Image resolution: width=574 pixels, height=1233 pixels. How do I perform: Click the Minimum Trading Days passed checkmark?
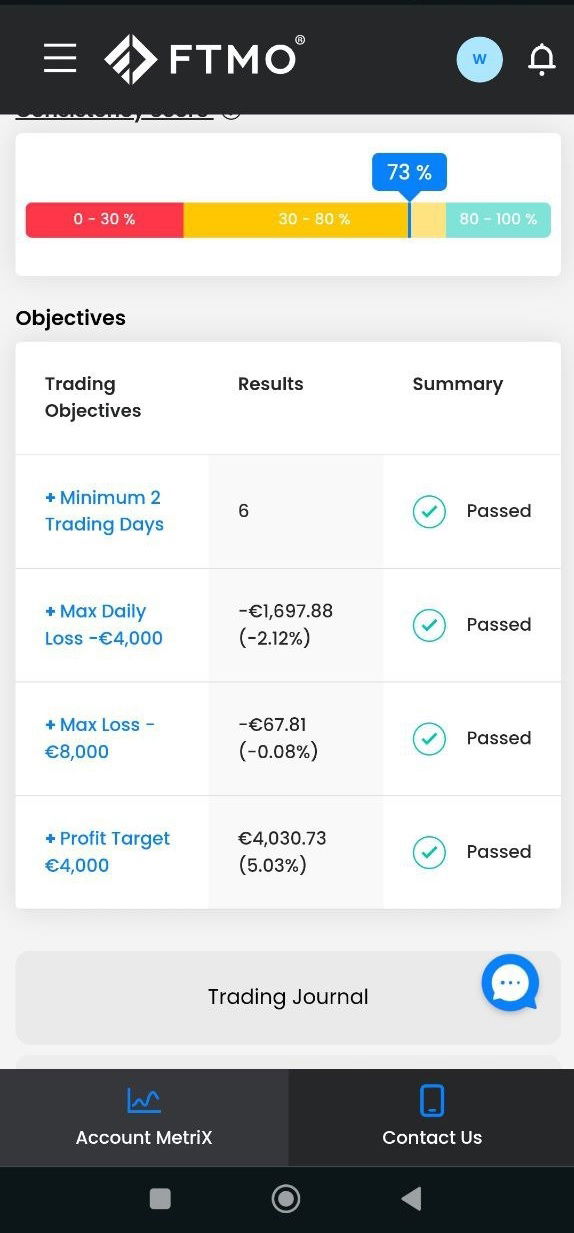point(429,511)
